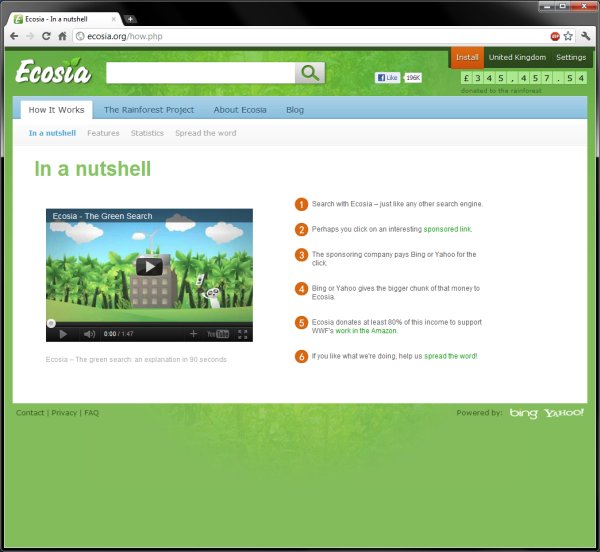Click the In a nutshell heading
This screenshot has width=600, height=552.
point(93,169)
